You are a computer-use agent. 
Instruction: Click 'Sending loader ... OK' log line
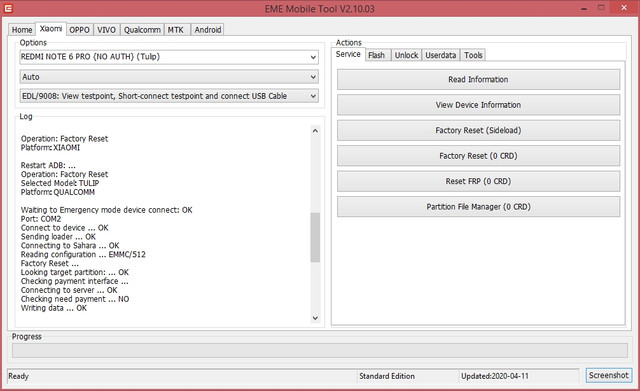pos(58,237)
